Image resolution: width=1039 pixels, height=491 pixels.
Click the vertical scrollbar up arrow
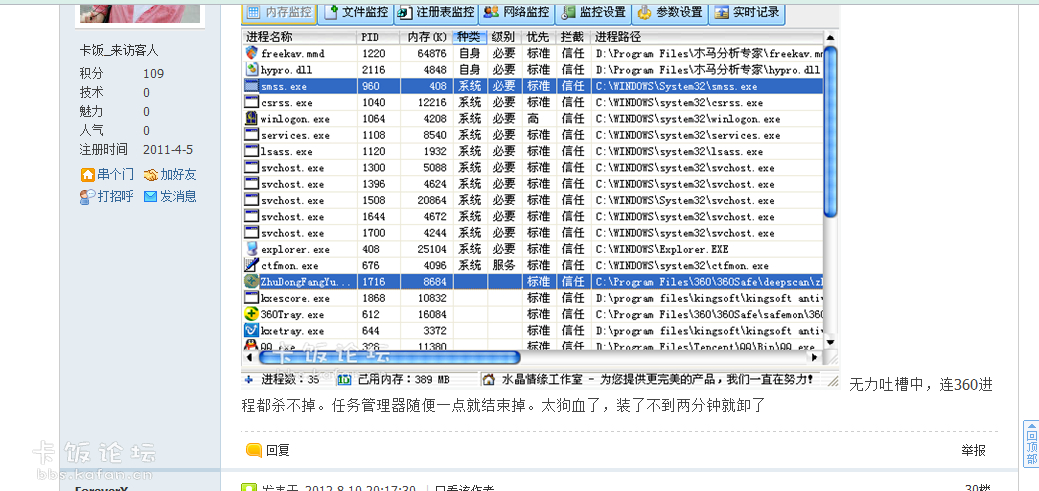click(x=830, y=37)
